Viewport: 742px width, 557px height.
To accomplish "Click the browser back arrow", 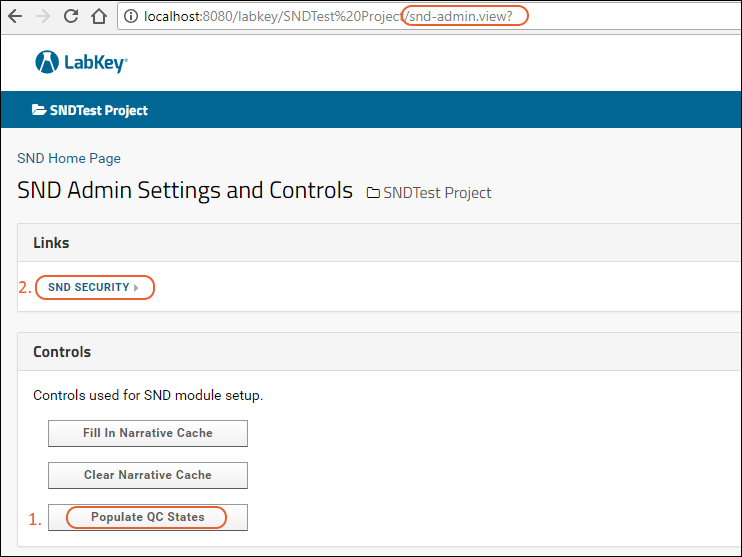I will click(x=15, y=17).
